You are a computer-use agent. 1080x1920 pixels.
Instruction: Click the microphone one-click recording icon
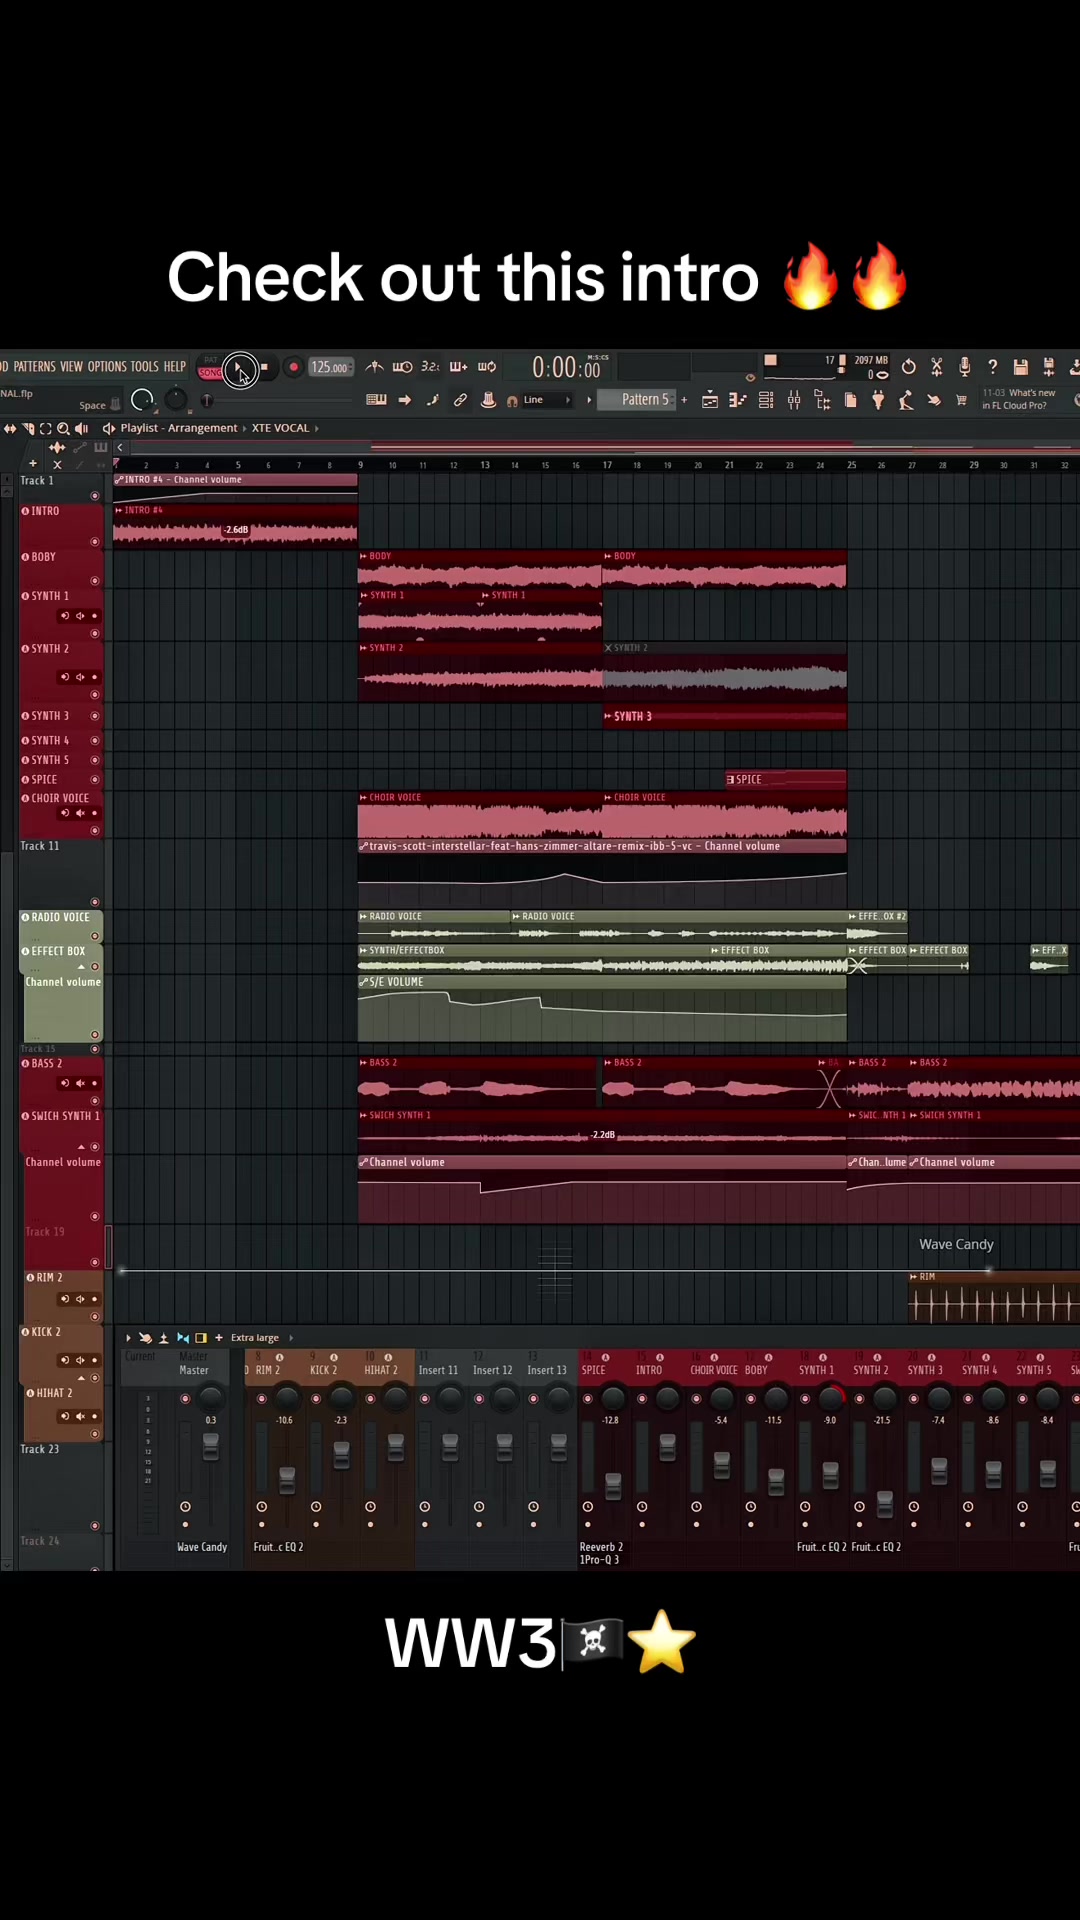pyautogui.click(x=964, y=367)
